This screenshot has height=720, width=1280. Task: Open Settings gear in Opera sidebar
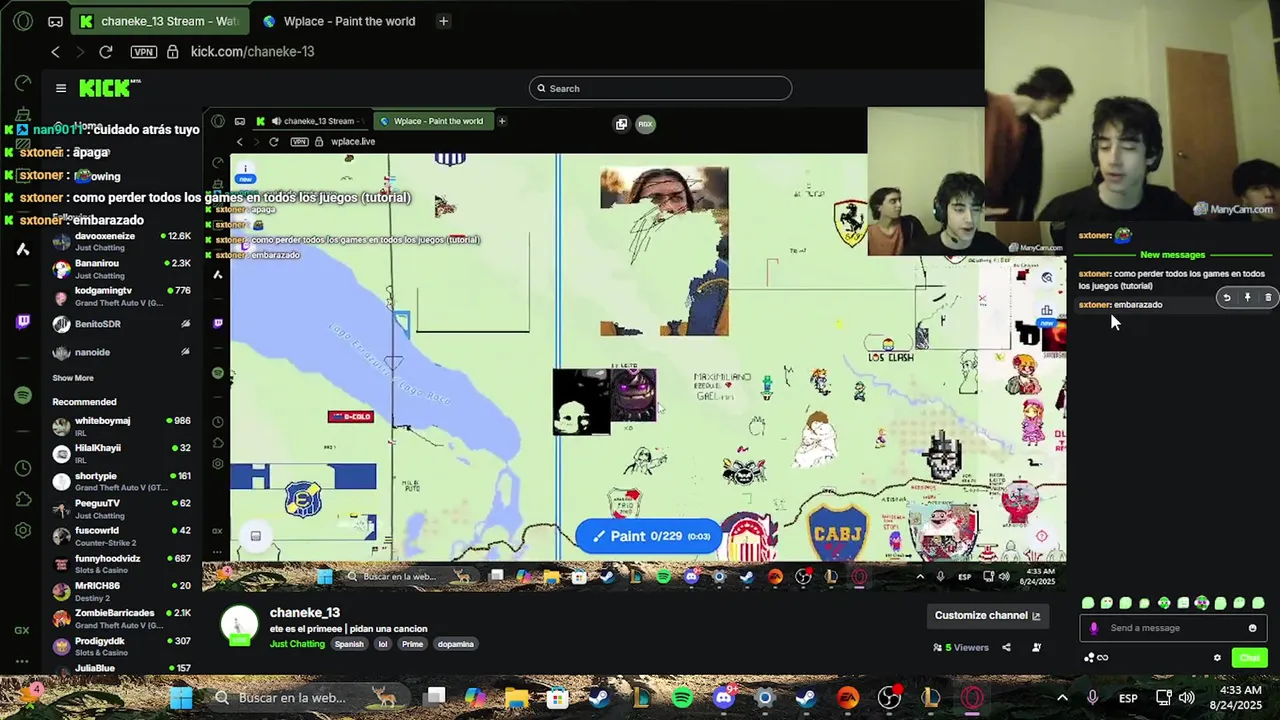click(22, 531)
